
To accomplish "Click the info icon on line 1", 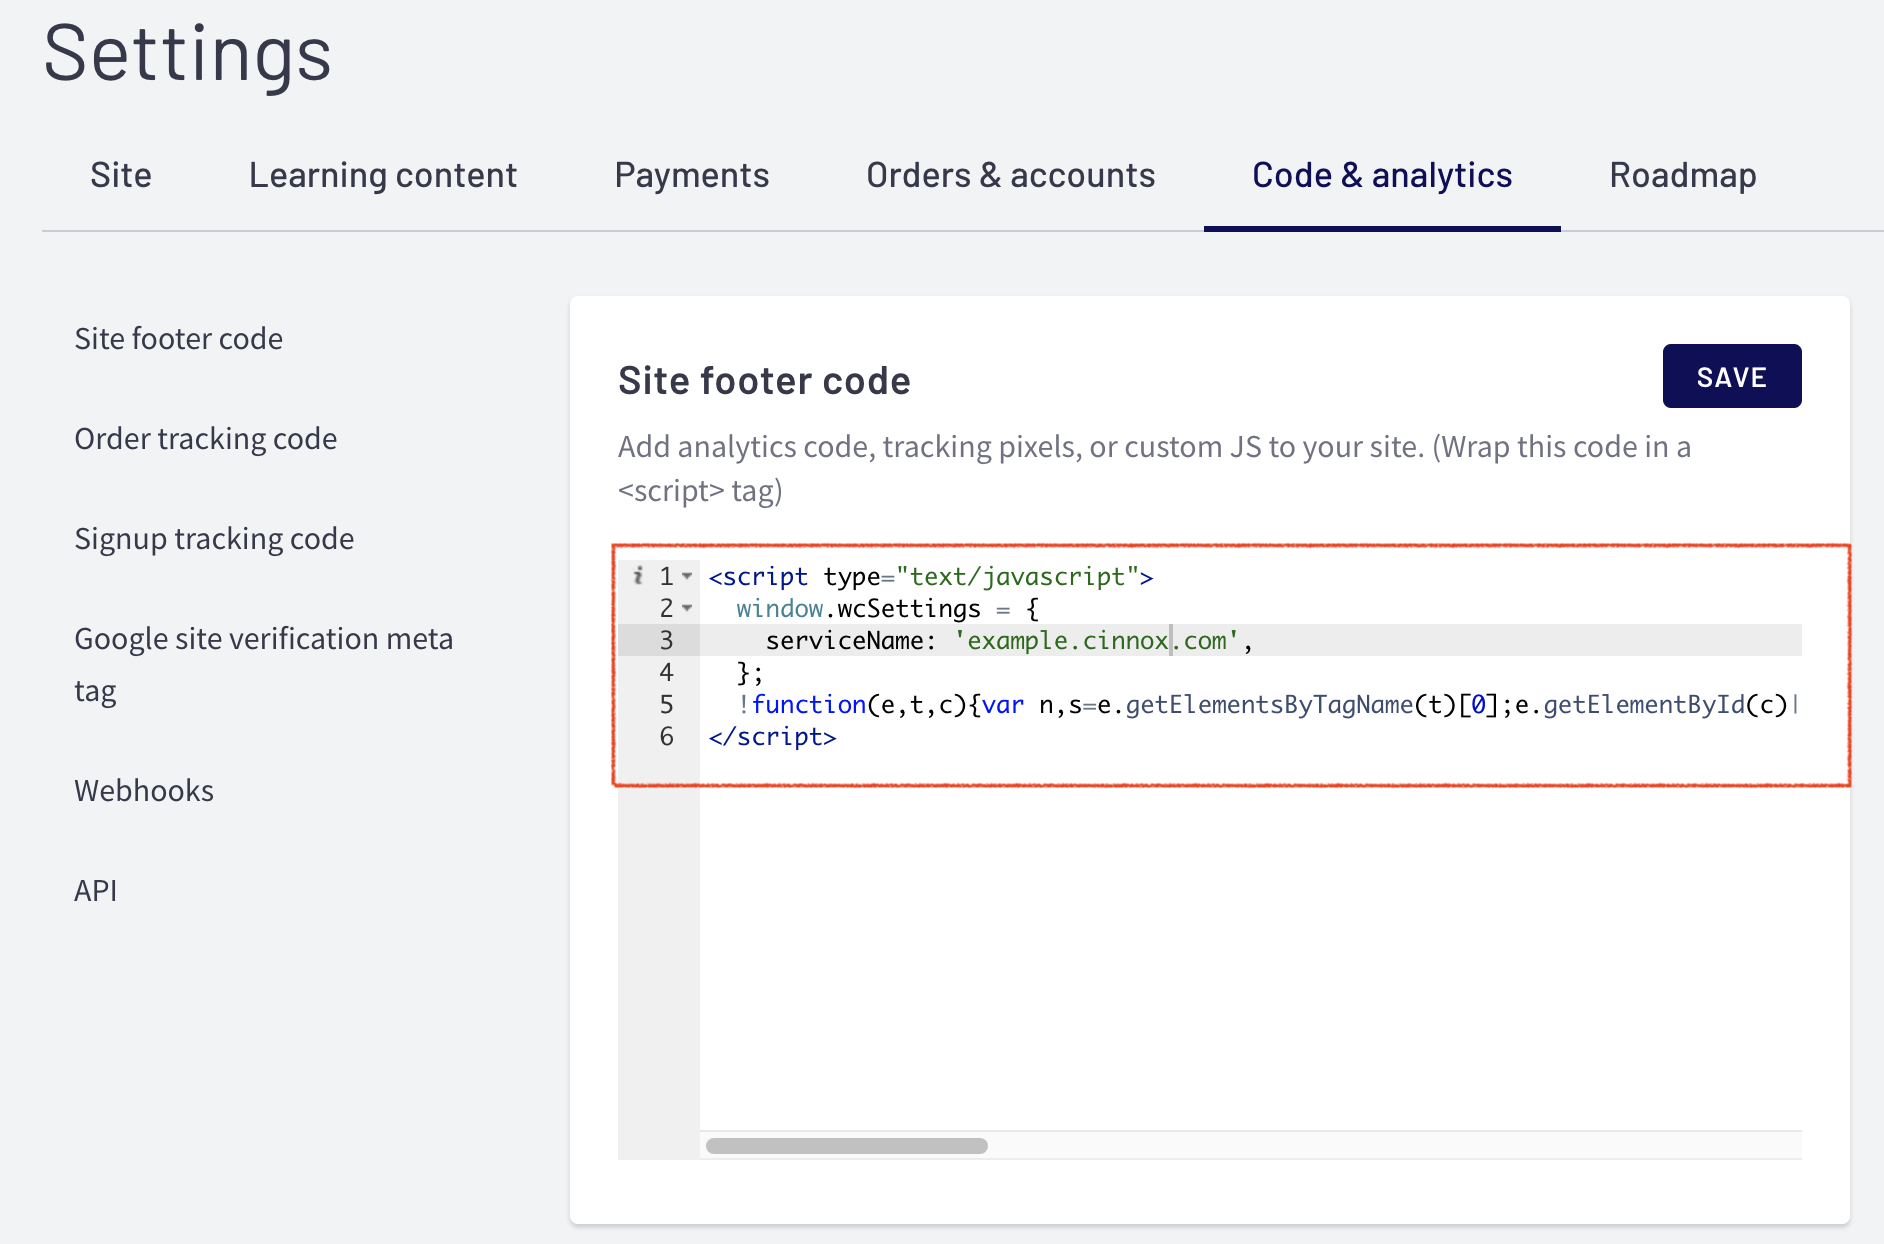I will (638, 576).
